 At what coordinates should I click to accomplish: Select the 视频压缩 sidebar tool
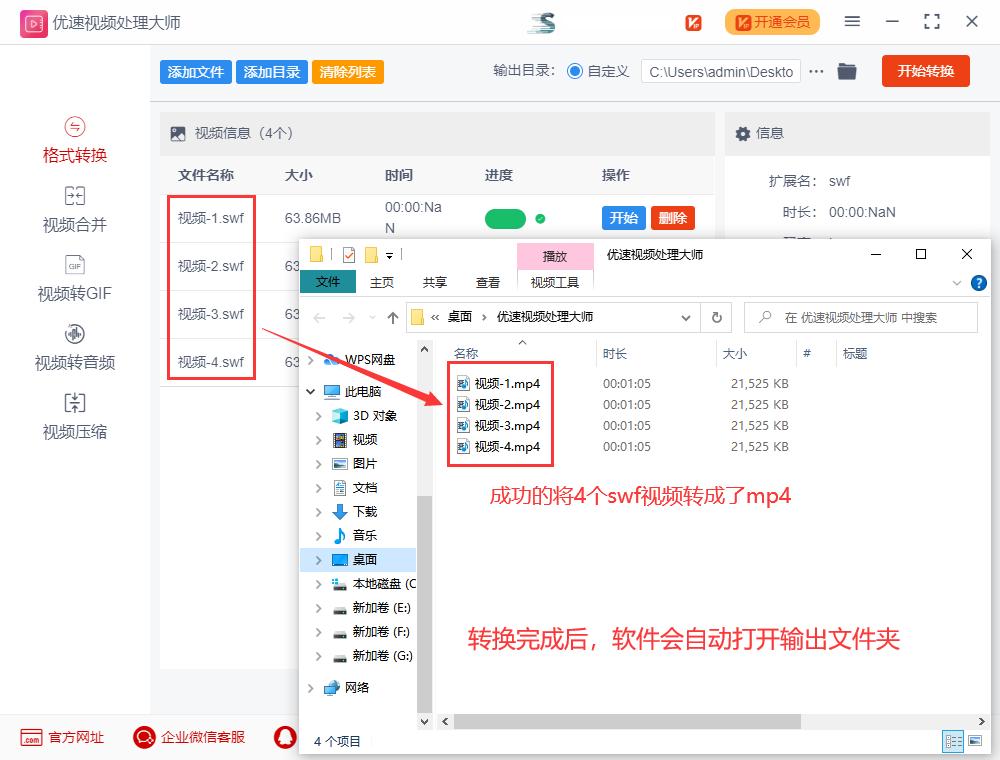(x=75, y=418)
